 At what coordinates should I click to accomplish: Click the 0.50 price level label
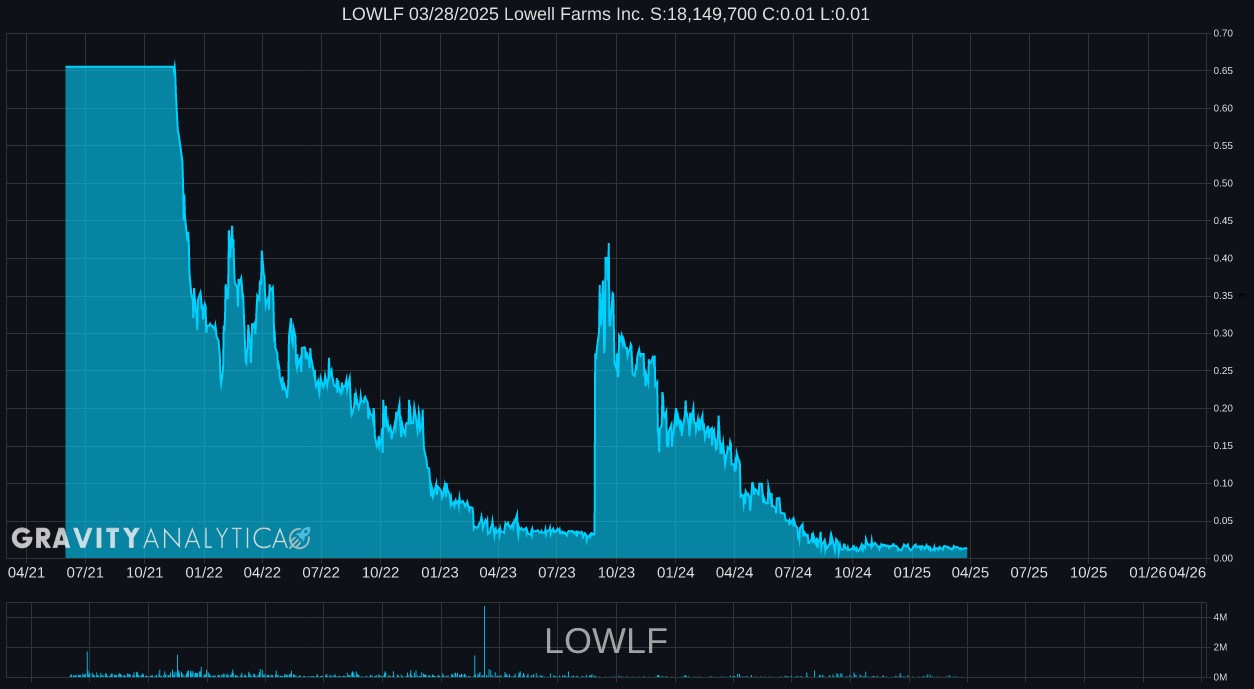click(1223, 183)
